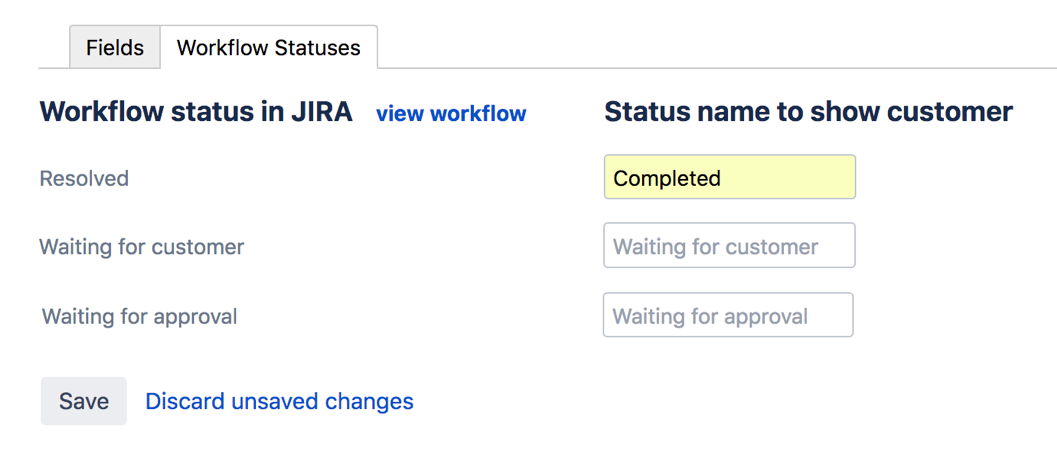Screen dimensions: 1057x455
Task: Click the Save button
Action: [x=84, y=401]
